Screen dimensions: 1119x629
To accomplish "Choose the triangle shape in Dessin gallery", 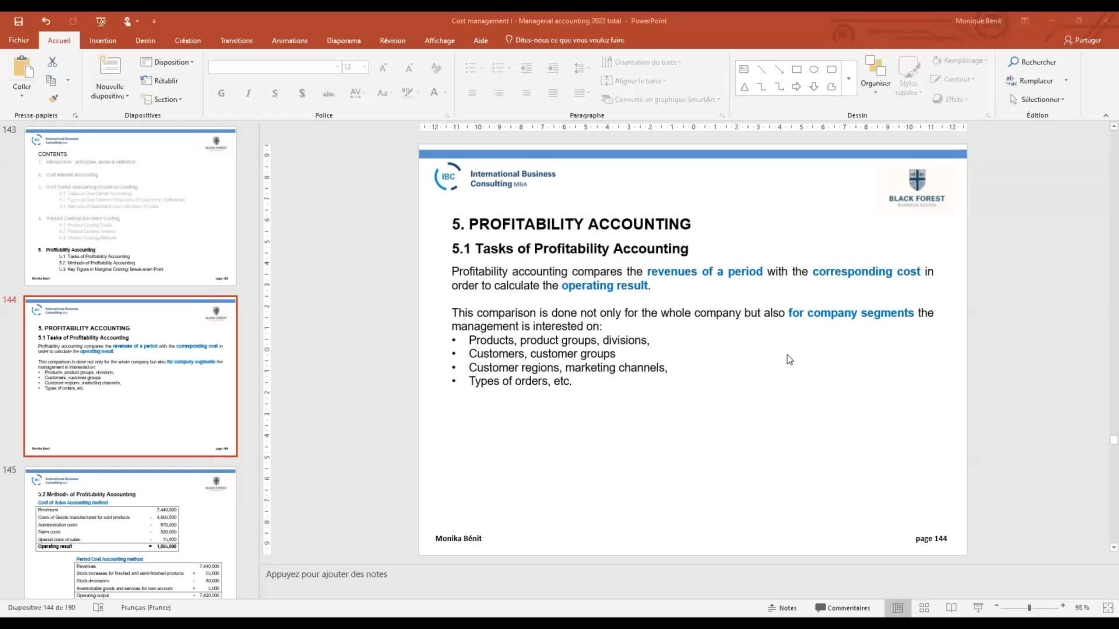I will [x=744, y=87].
